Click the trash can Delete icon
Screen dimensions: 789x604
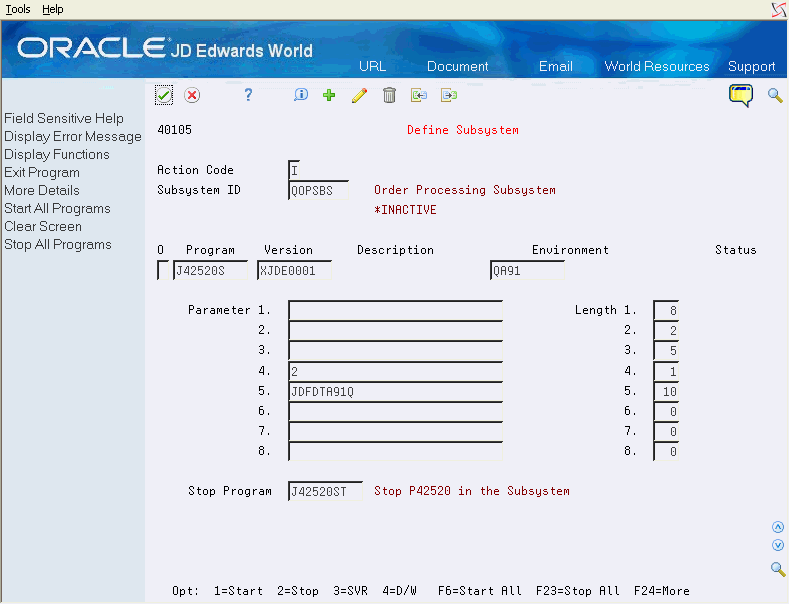coord(389,95)
